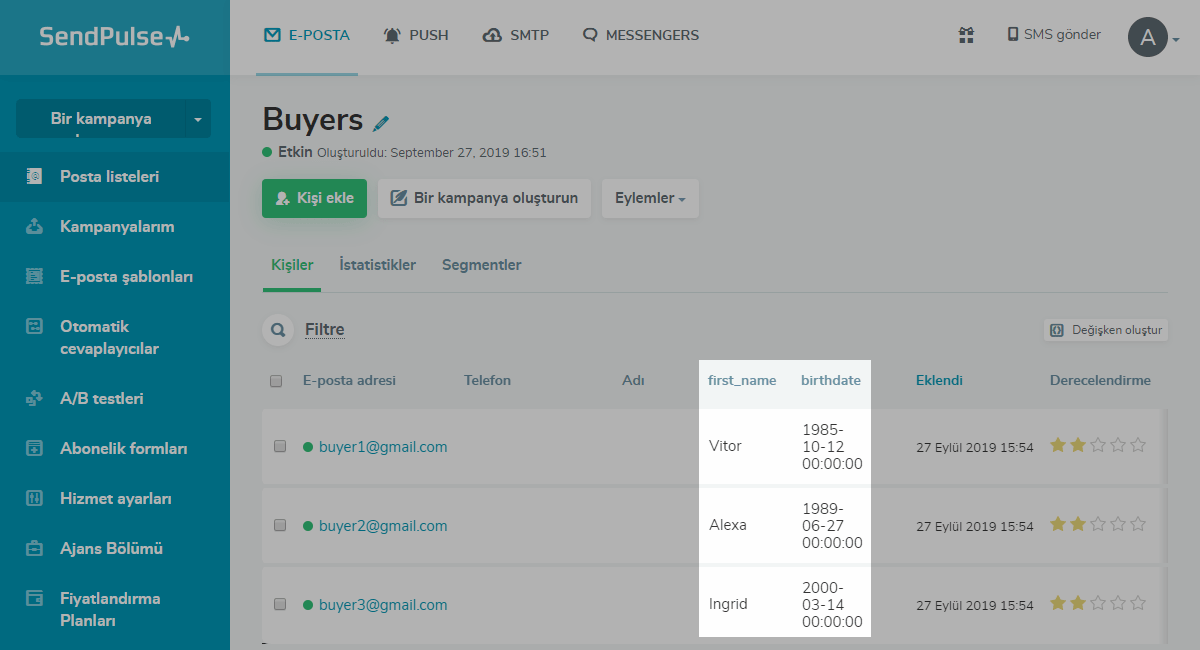Click the pencil icon beside Buyers title
Image resolution: width=1200 pixels, height=650 pixels.
[381, 123]
